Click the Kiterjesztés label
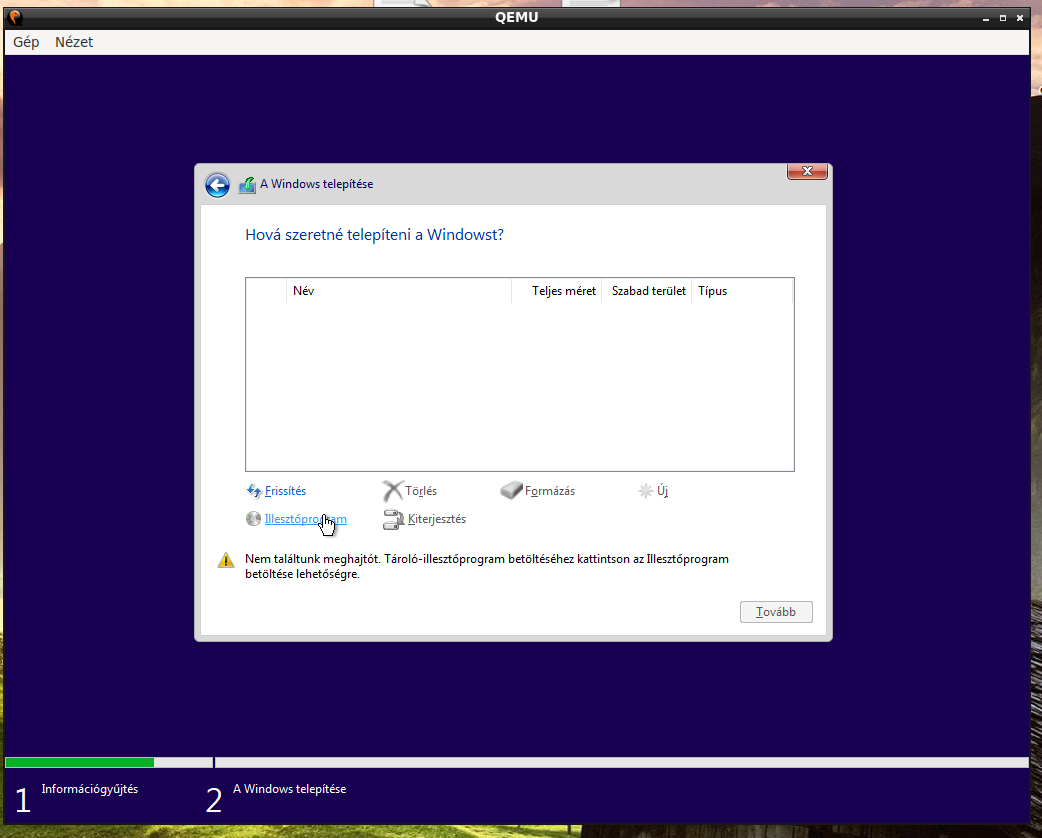The image size is (1042, 838). (x=437, y=519)
